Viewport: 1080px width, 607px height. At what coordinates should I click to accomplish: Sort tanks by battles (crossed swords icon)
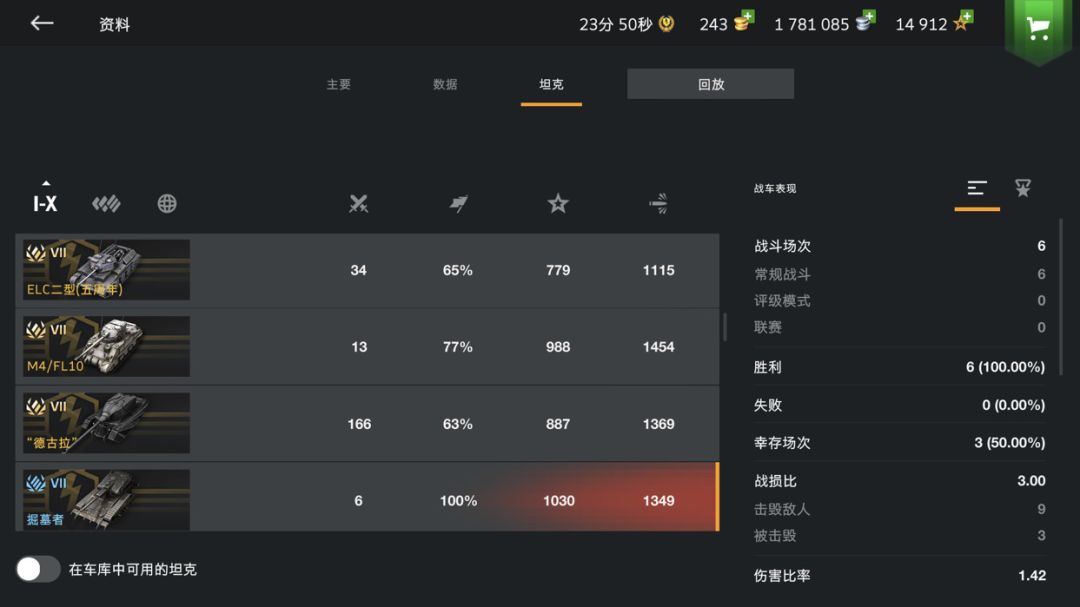click(358, 204)
